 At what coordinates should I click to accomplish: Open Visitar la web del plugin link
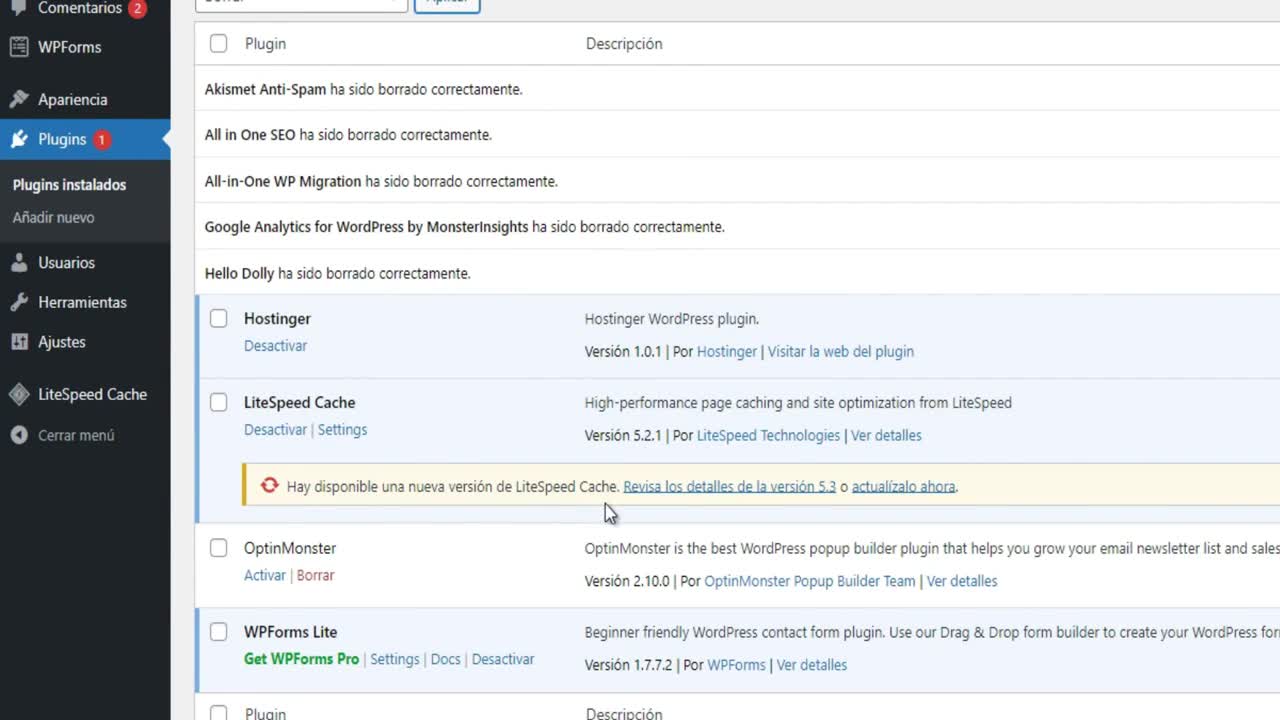[841, 352]
